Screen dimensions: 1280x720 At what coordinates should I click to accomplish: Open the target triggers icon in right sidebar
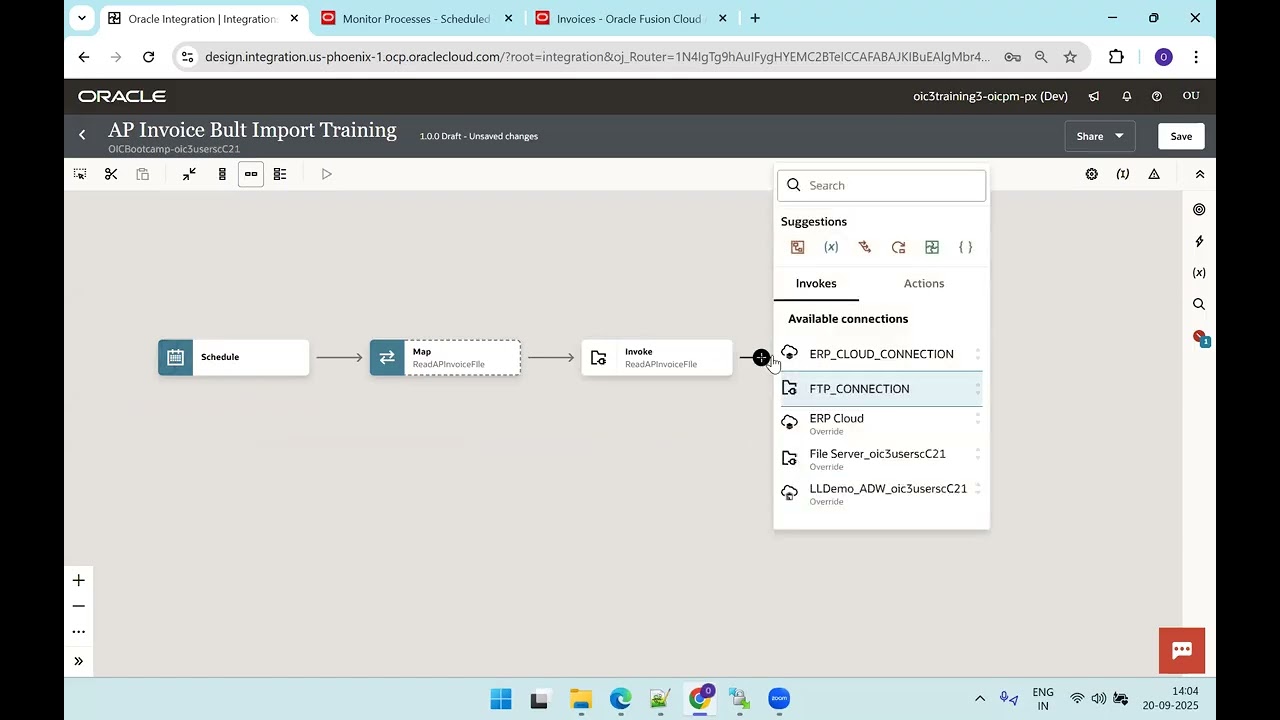(1199, 209)
